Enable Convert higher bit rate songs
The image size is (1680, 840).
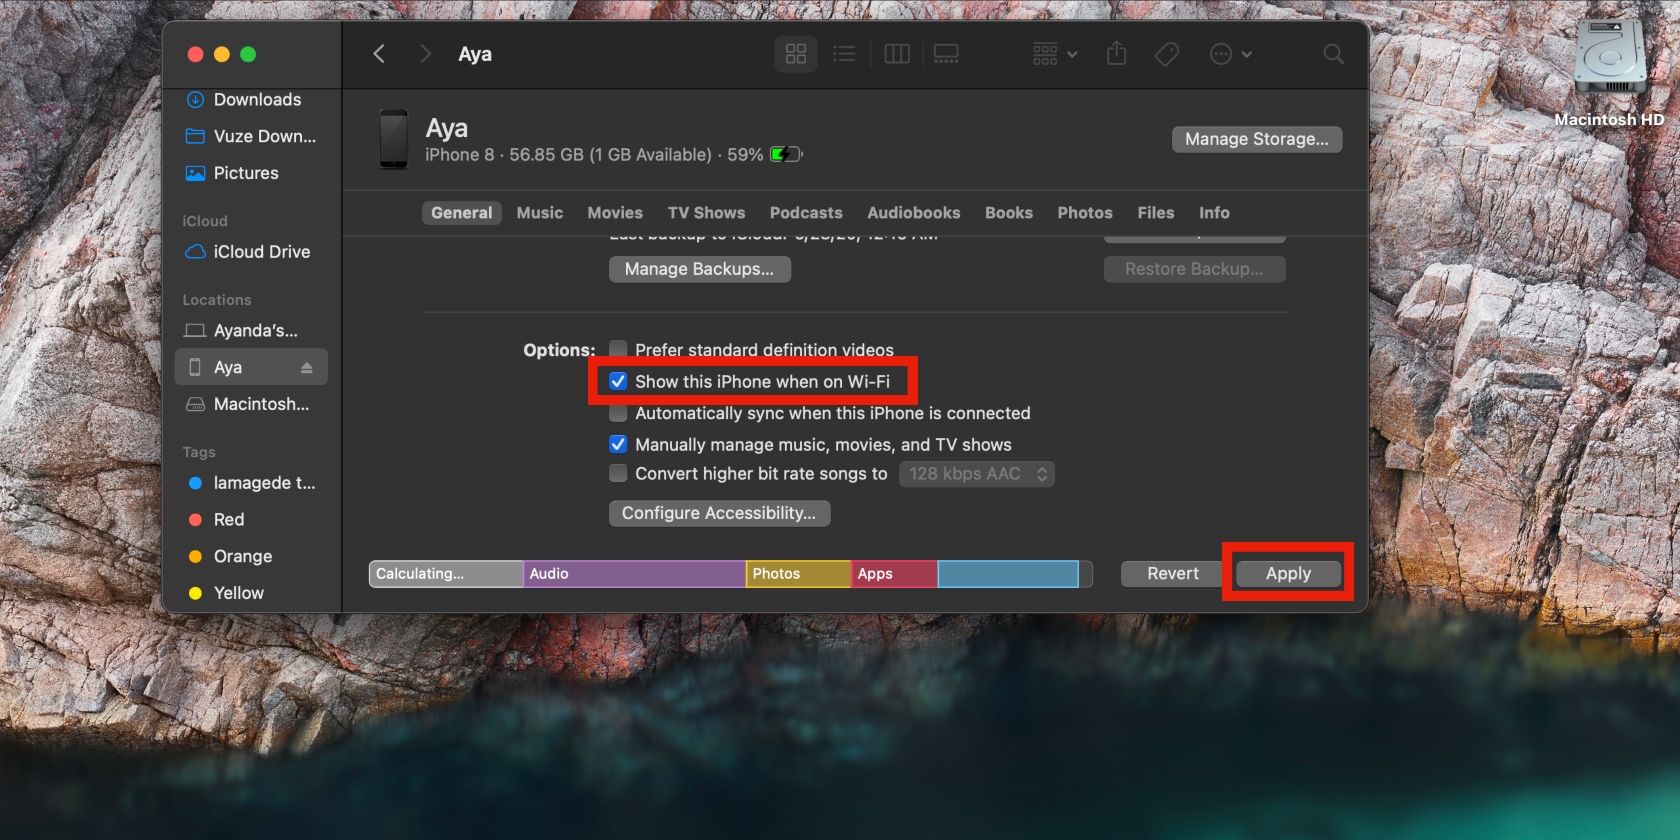618,473
